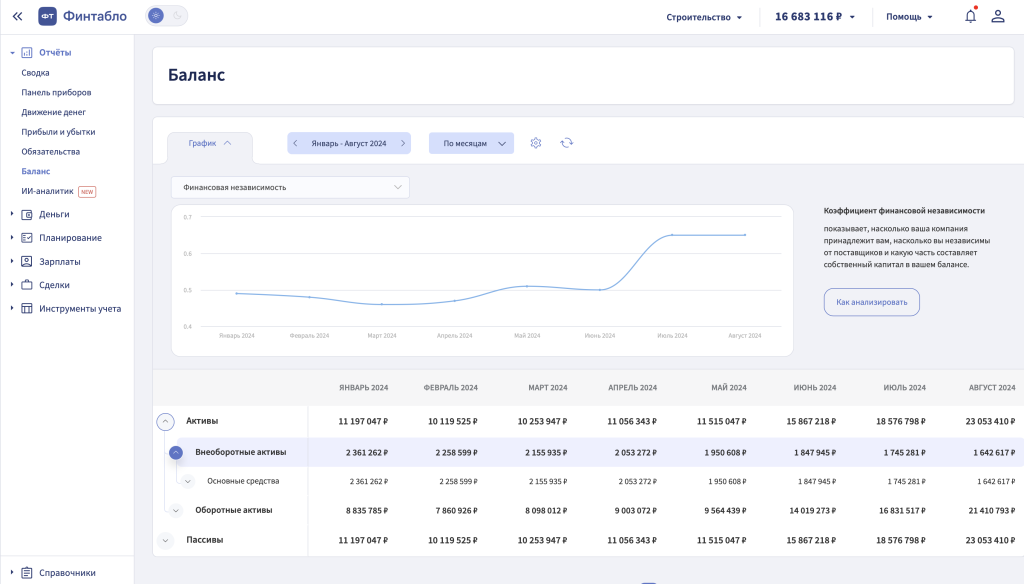Viewport: 1024px width, 584px height.
Task: Open the По месяцам grouping dropdown
Action: (472, 143)
